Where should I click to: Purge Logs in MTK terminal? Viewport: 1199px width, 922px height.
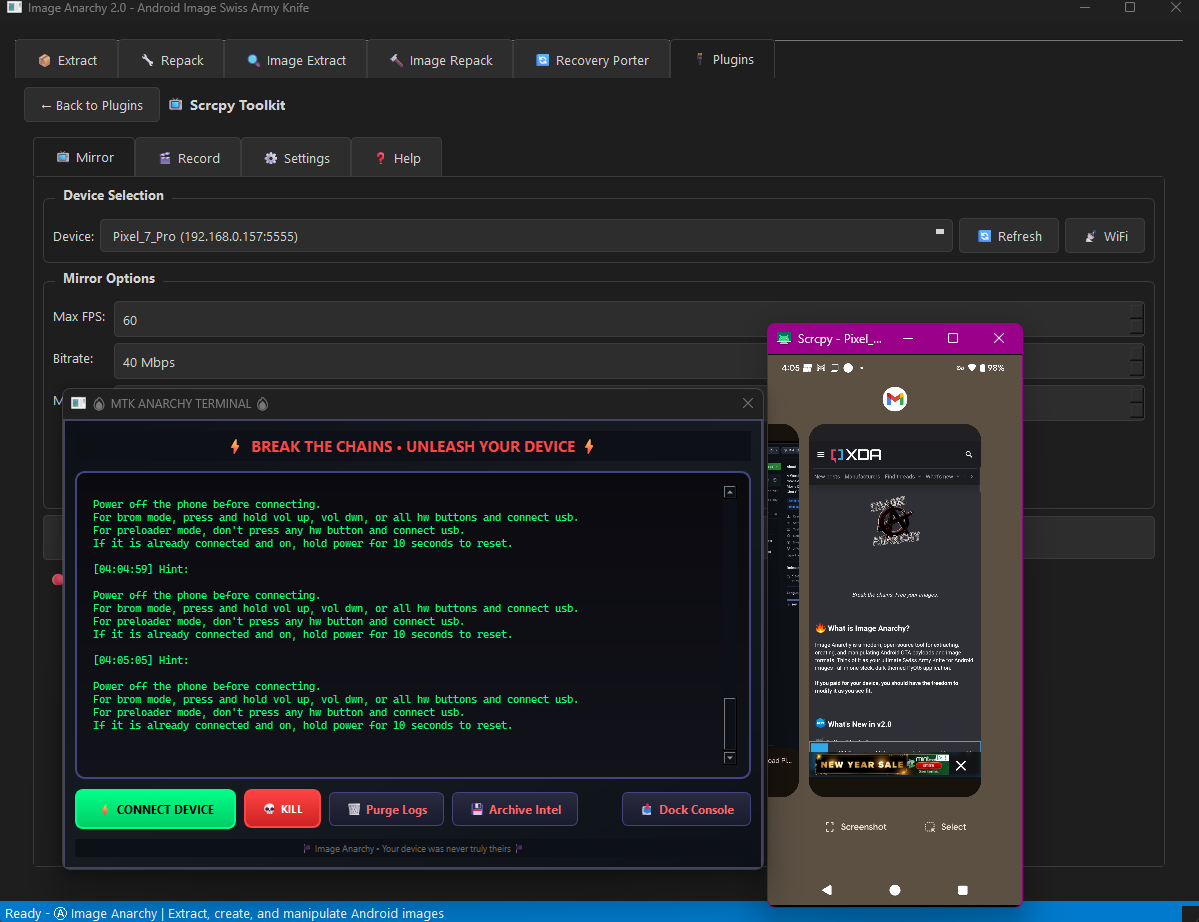[x=386, y=810]
